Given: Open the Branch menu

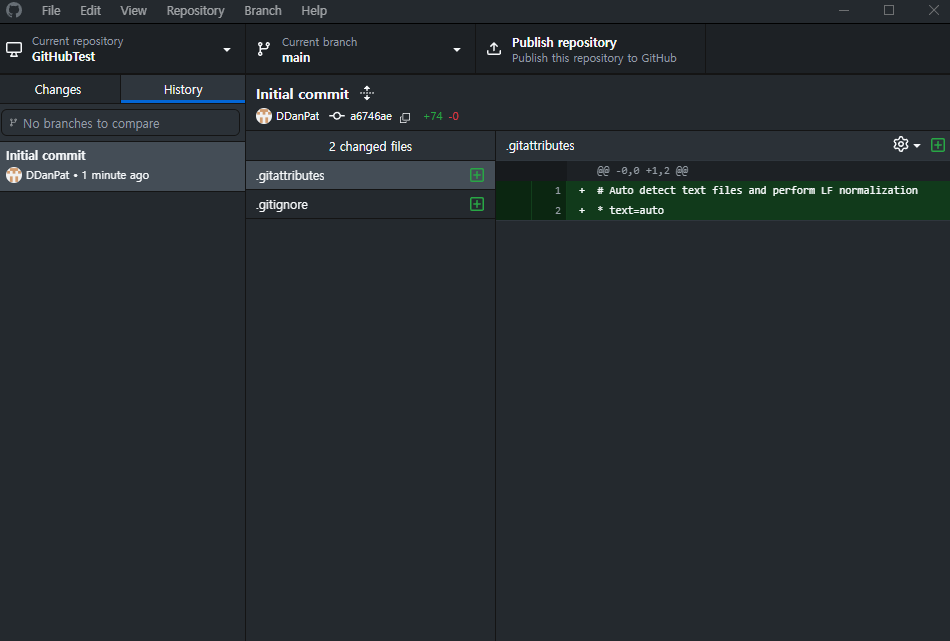Looking at the screenshot, I should [x=263, y=11].
